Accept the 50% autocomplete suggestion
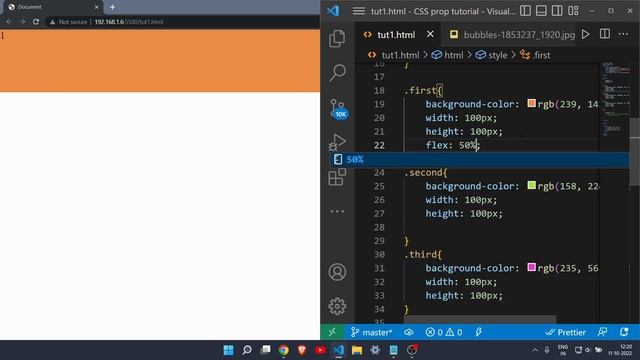The height and width of the screenshot is (360, 640). tap(479, 159)
